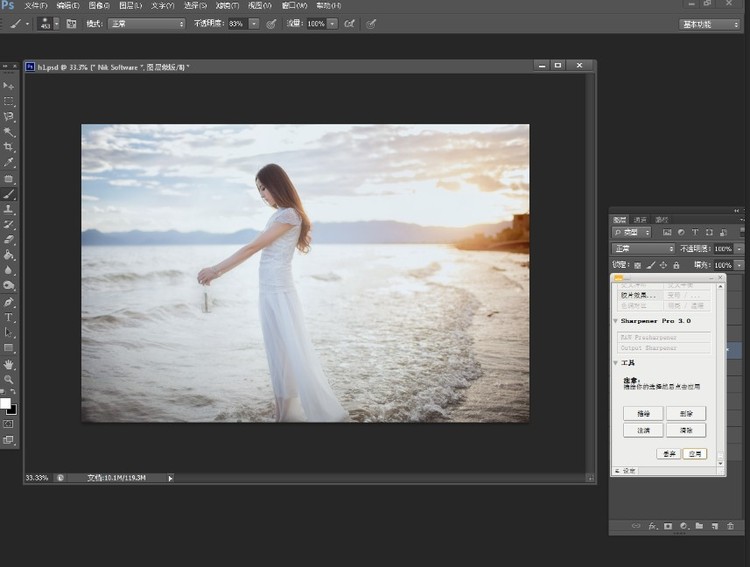
Task: Toggle shape layer filter icon
Action: pos(709,233)
